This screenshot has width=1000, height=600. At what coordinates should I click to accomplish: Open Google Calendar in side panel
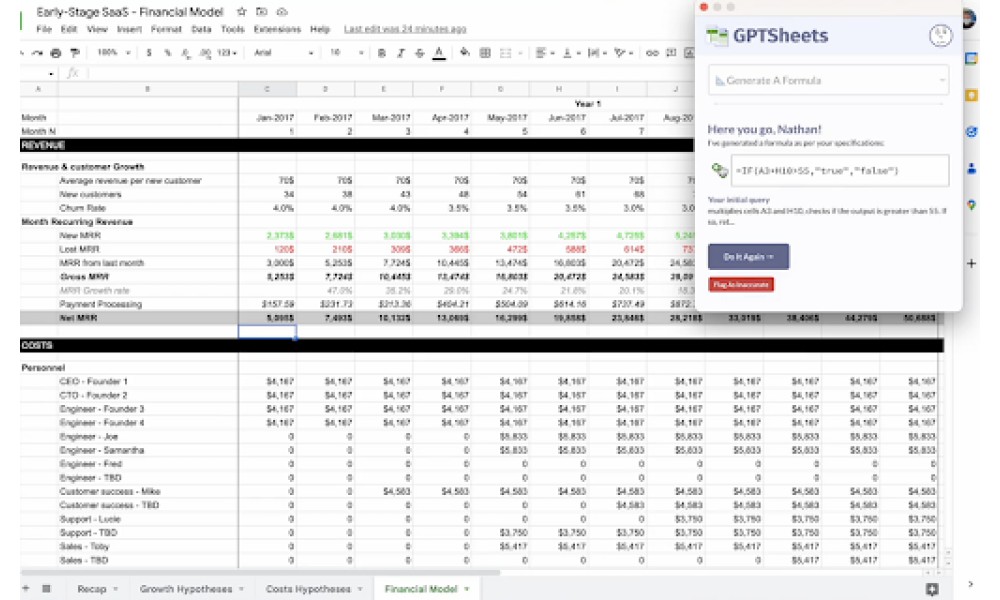point(971,59)
